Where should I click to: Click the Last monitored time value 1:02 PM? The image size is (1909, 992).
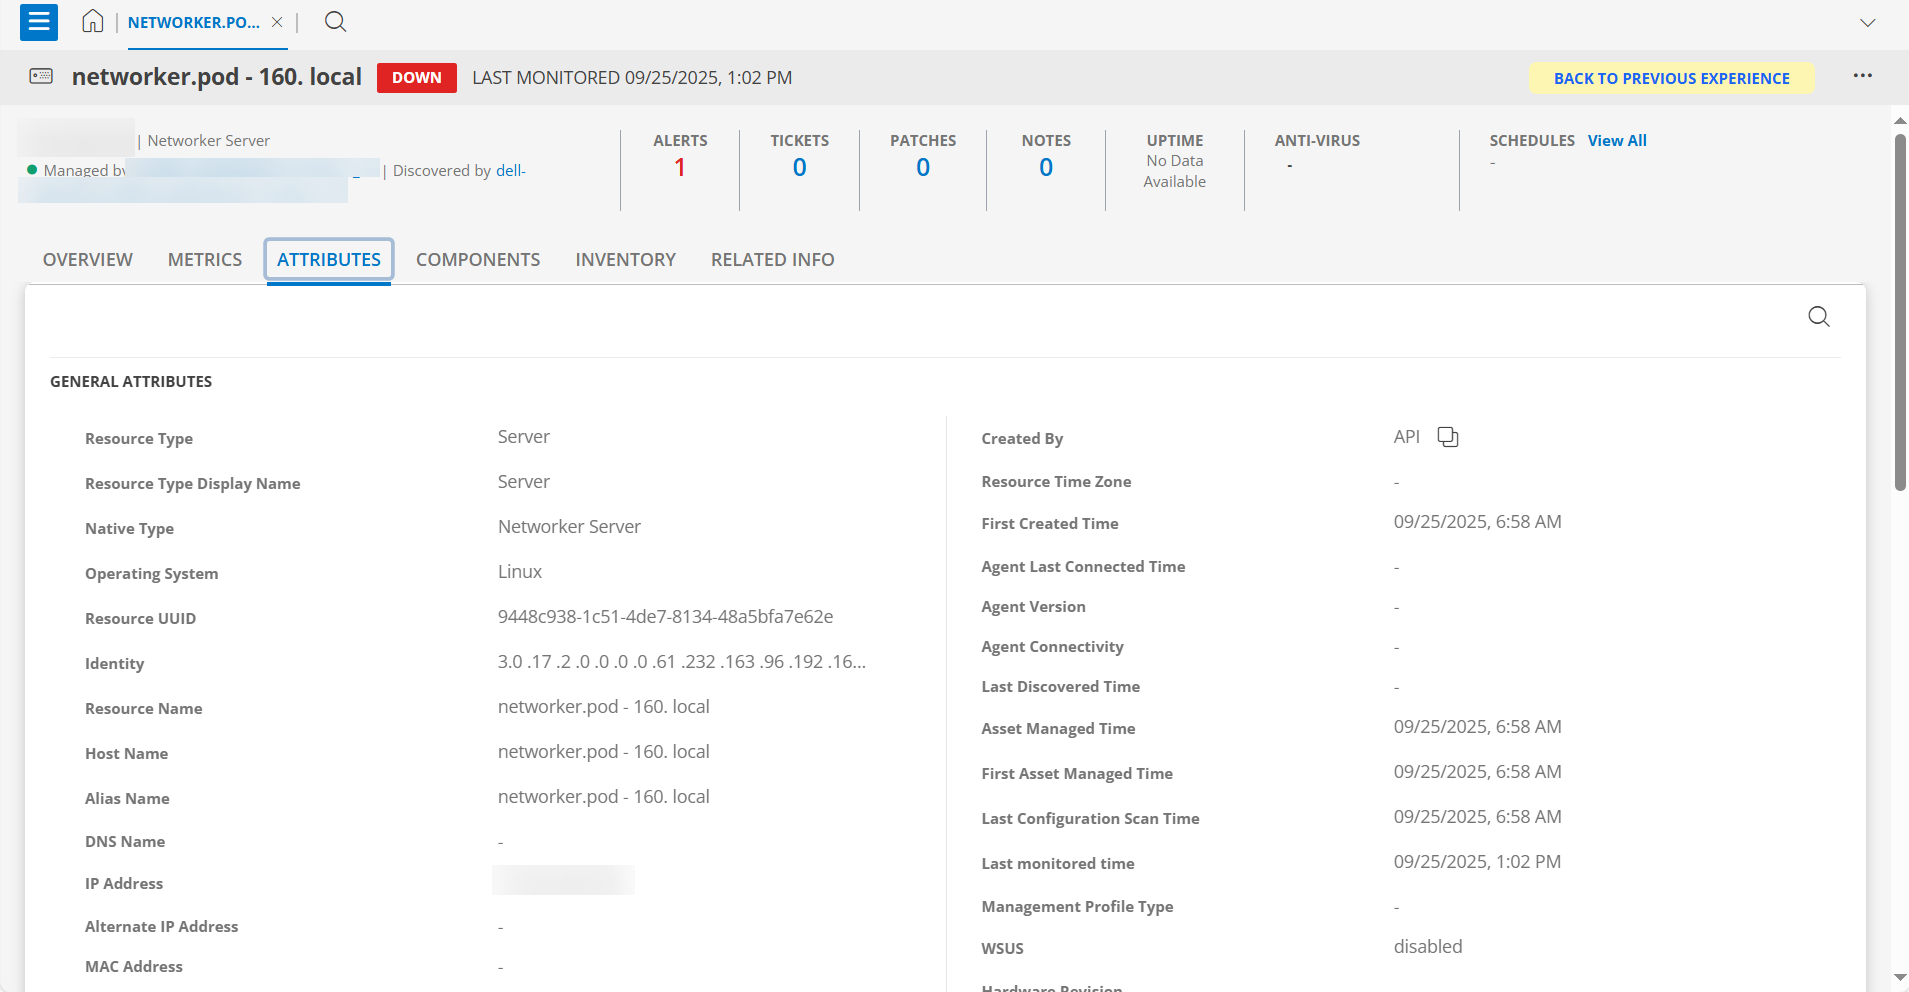click(x=1477, y=862)
